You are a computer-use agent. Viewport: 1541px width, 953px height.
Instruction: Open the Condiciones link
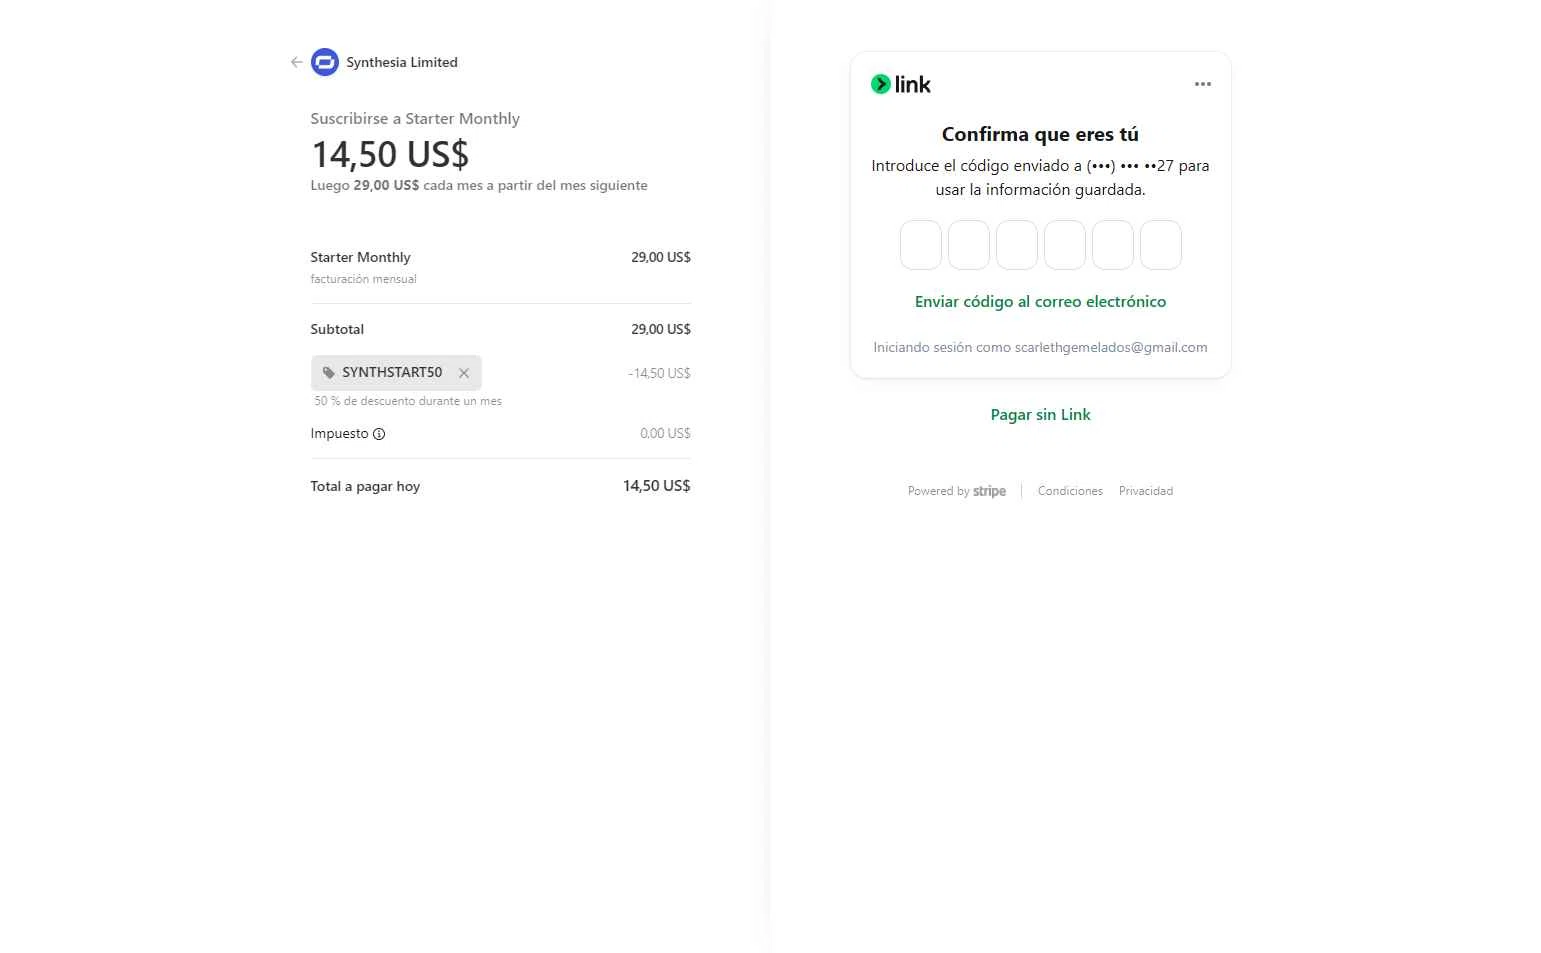point(1070,491)
